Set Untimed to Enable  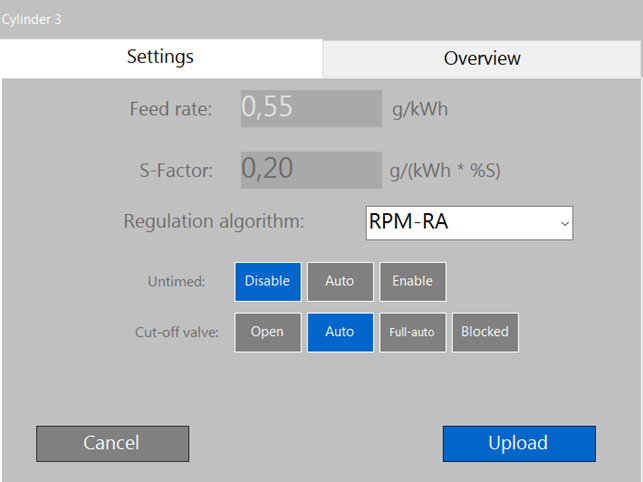tap(412, 282)
